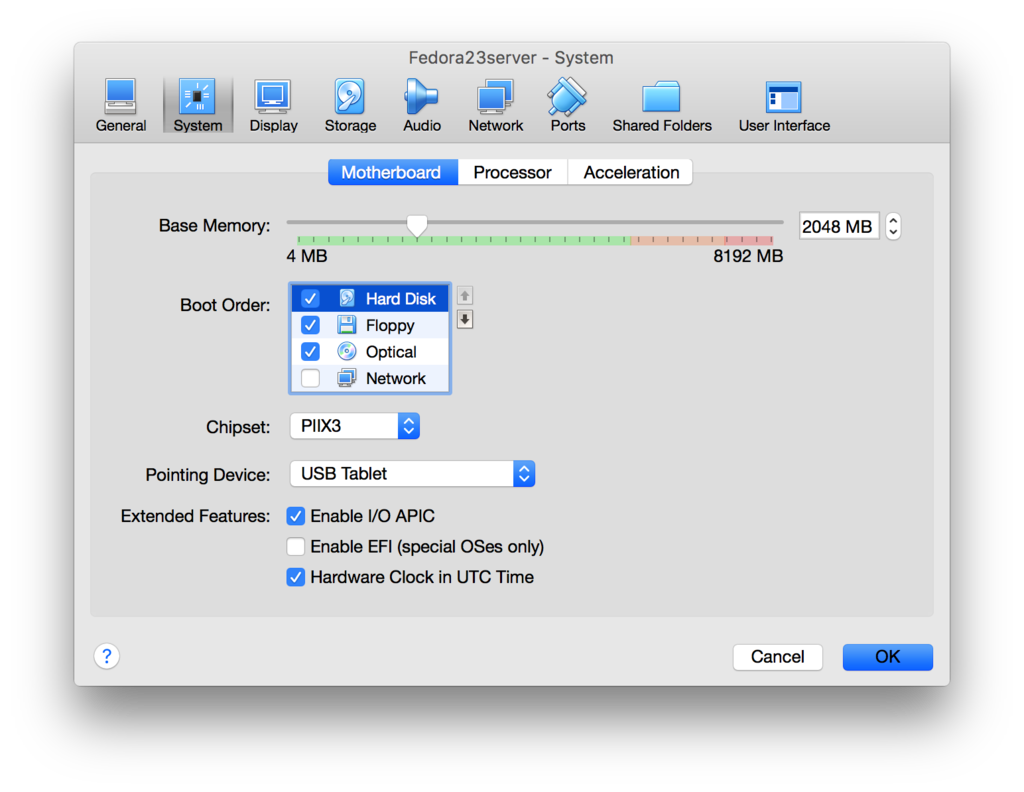Open the Display settings icon
1024x792 pixels.
[x=273, y=105]
